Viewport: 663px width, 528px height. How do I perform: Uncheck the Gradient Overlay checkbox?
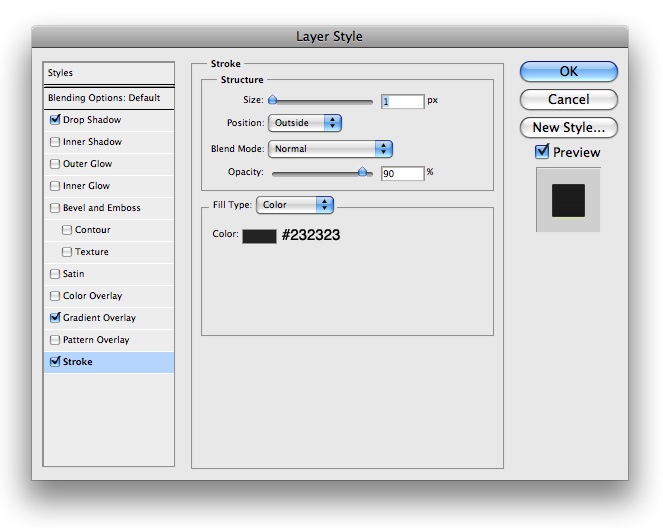[x=55, y=317]
